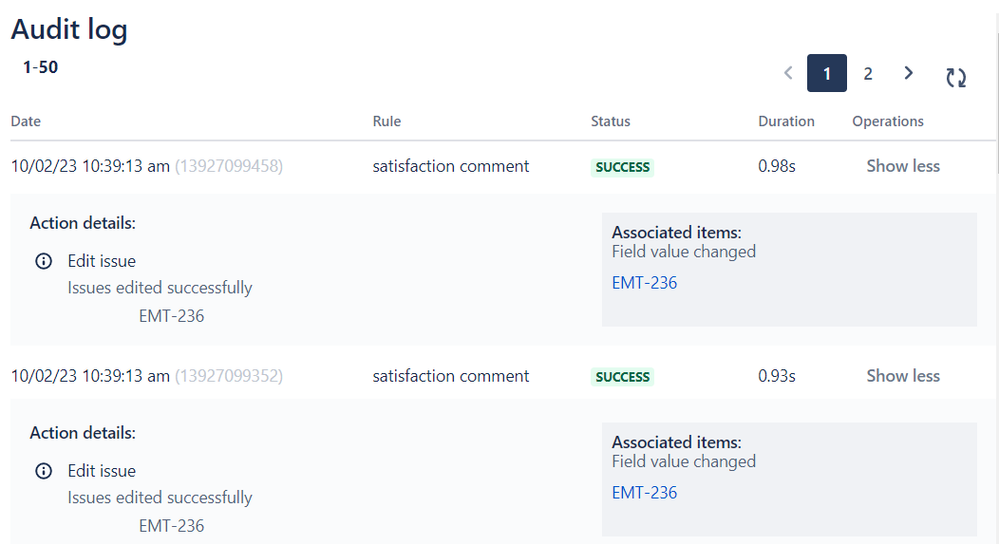Click the refresh audit log icon
Image resolution: width=999 pixels, height=544 pixels.
coord(956,77)
